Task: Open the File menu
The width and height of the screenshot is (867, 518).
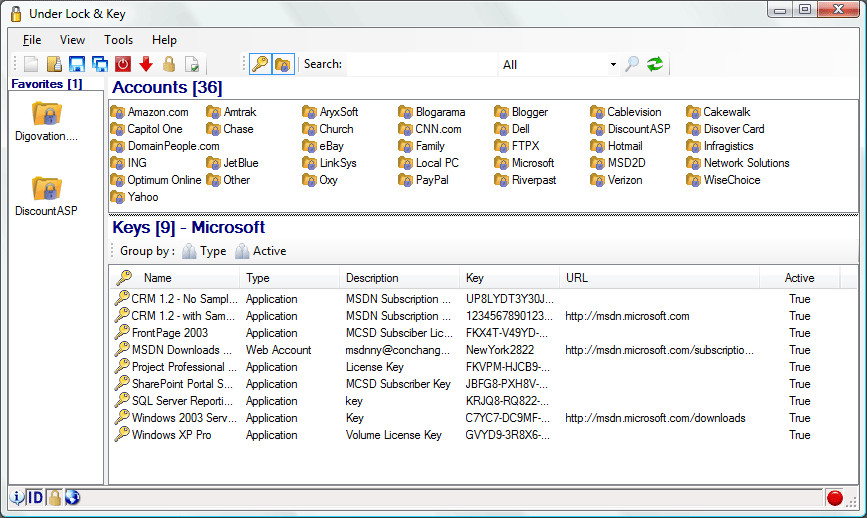Action: pyautogui.click(x=32, y=40)
